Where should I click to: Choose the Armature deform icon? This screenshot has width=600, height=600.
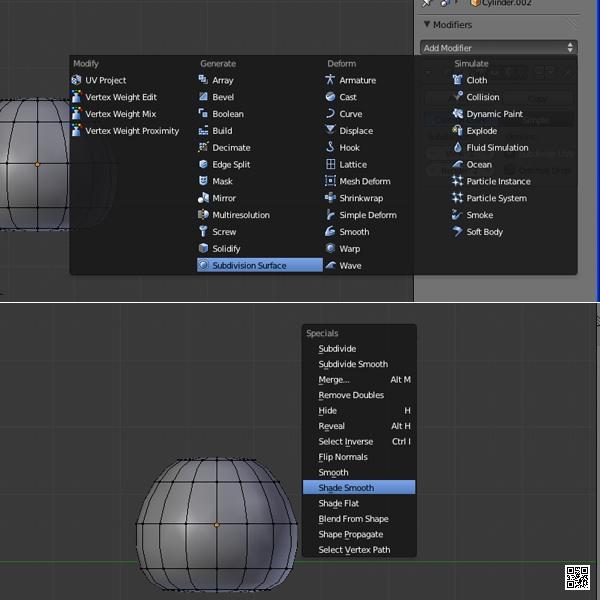pos(331,80)
